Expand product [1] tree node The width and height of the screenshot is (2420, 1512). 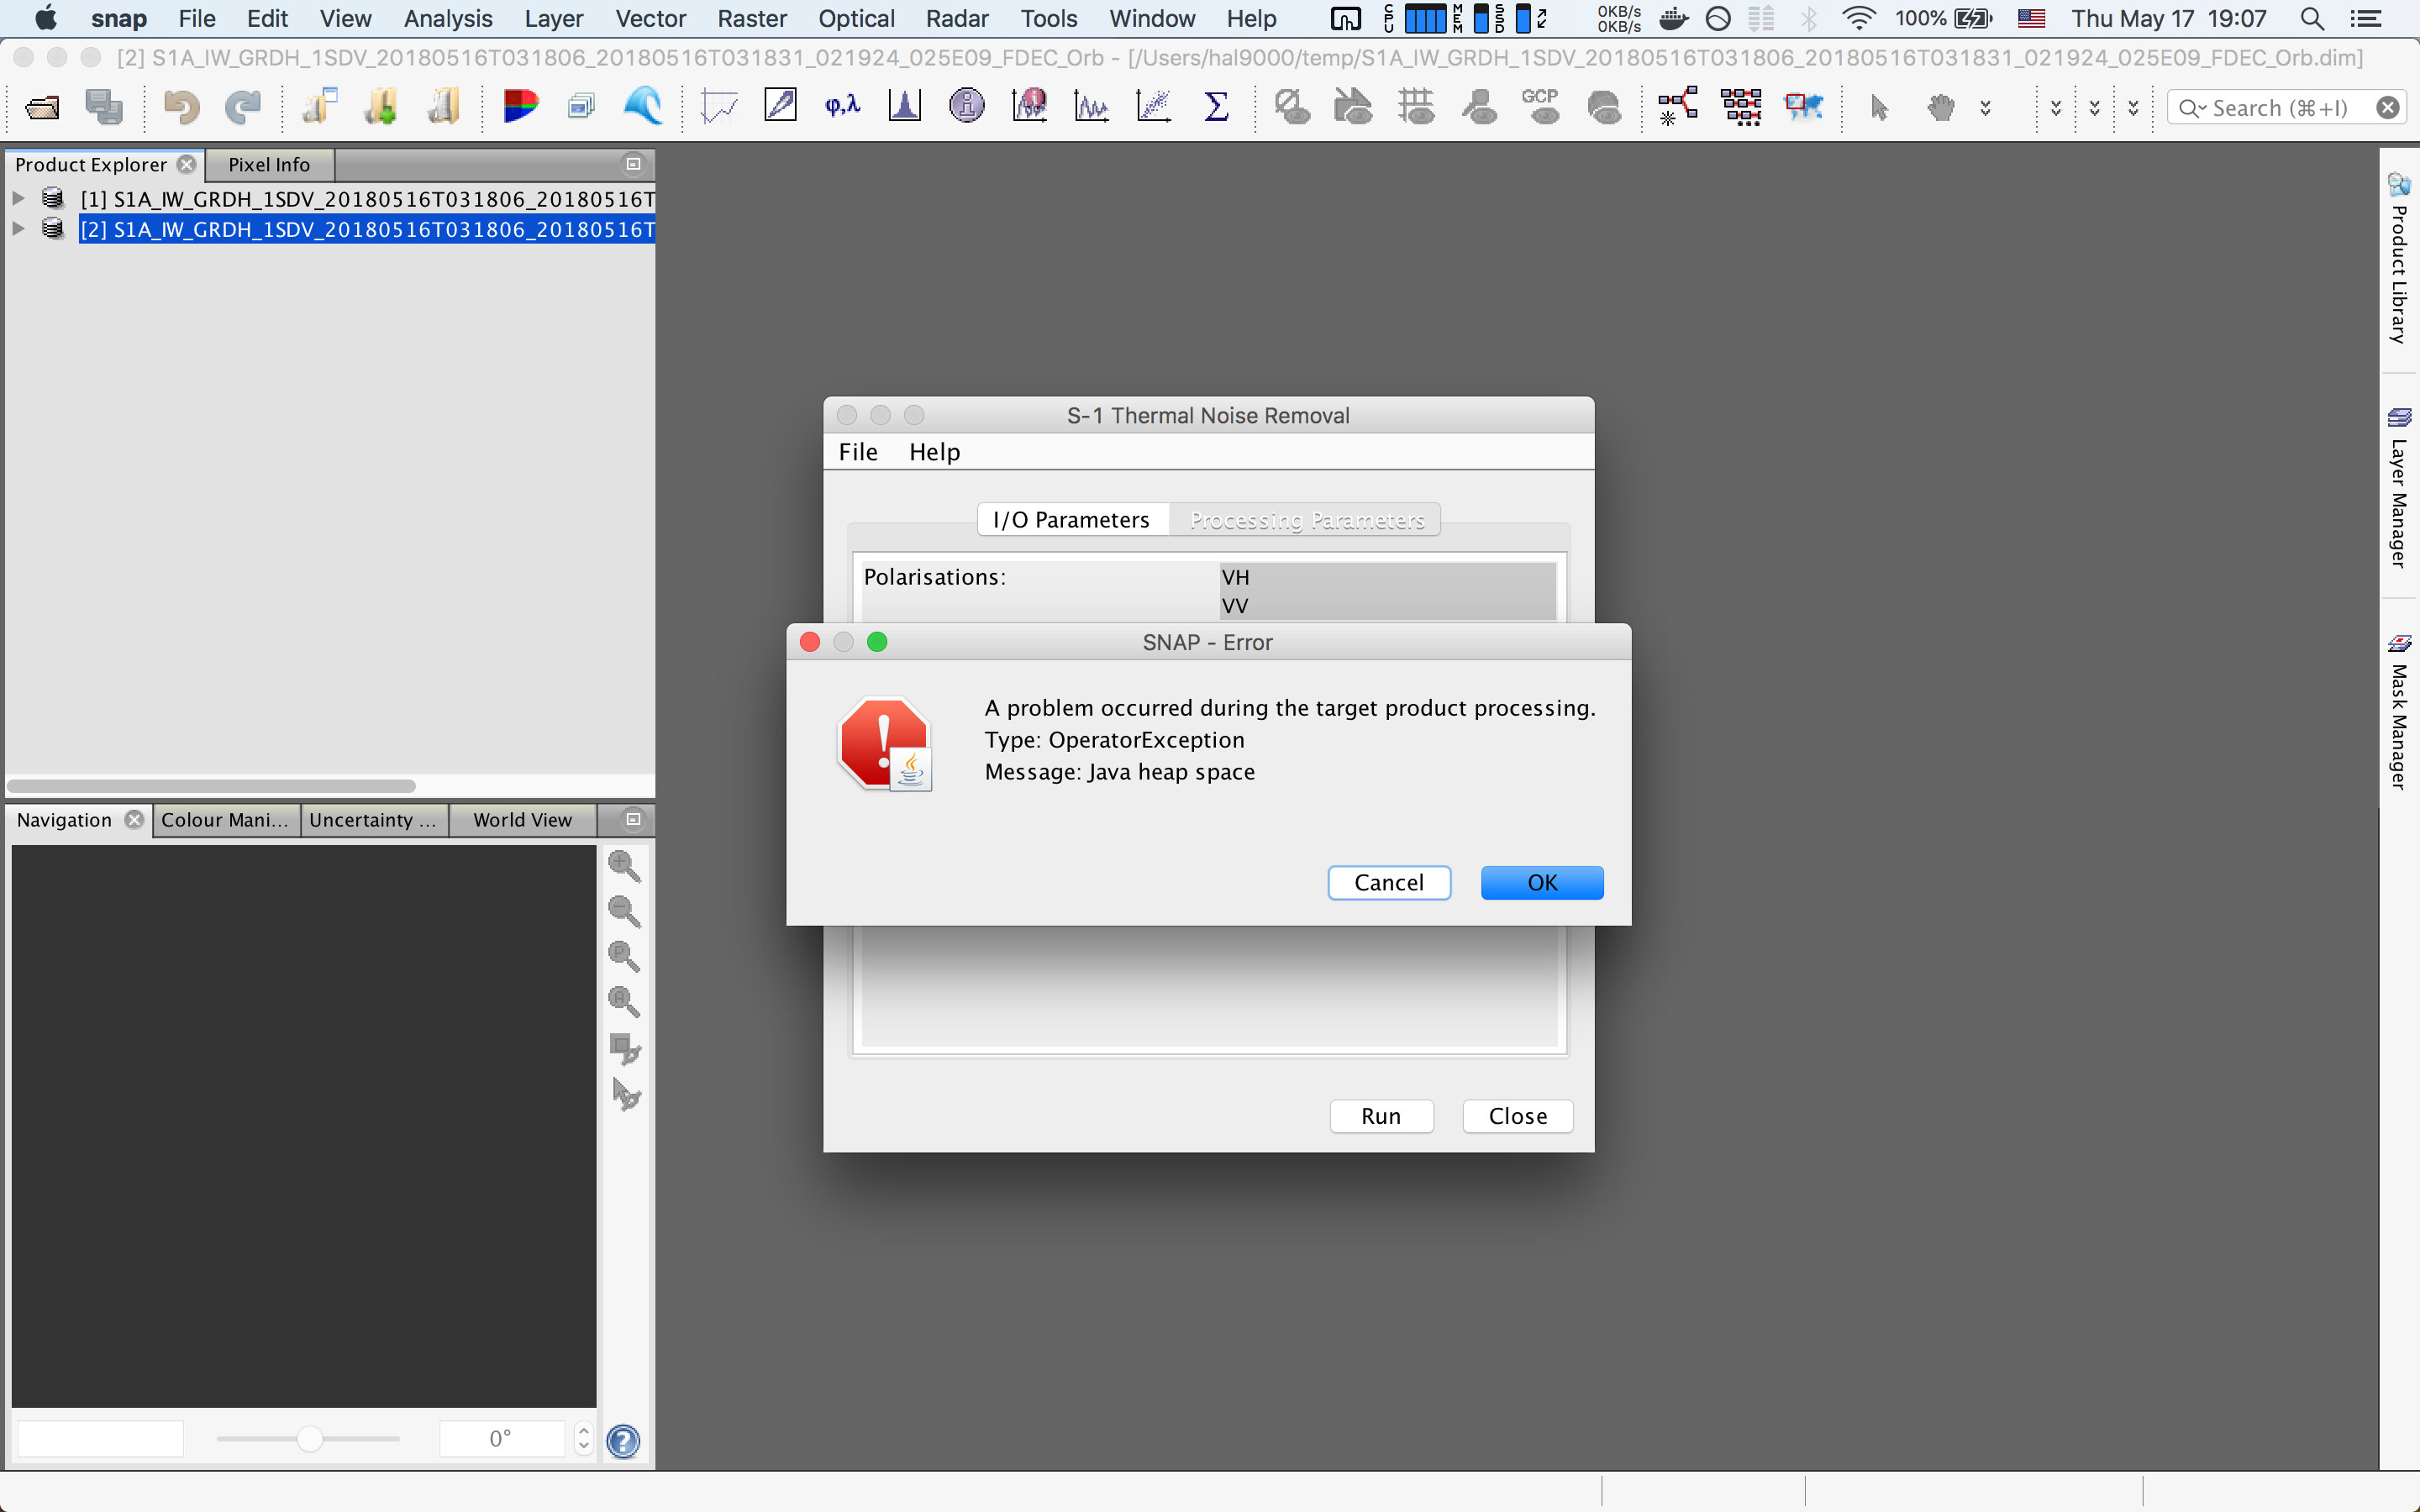(x=18, y=198)
